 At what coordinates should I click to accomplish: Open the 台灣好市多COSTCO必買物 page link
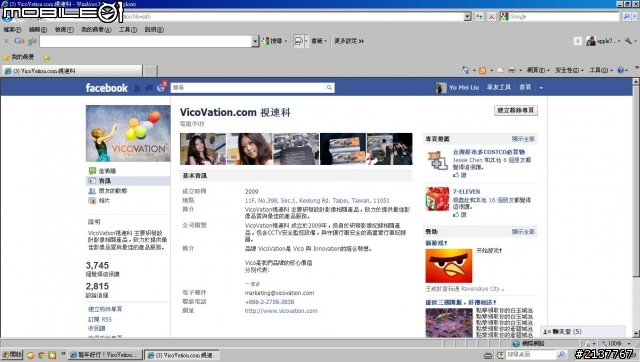pyautogui.click(x=489, y=152)
